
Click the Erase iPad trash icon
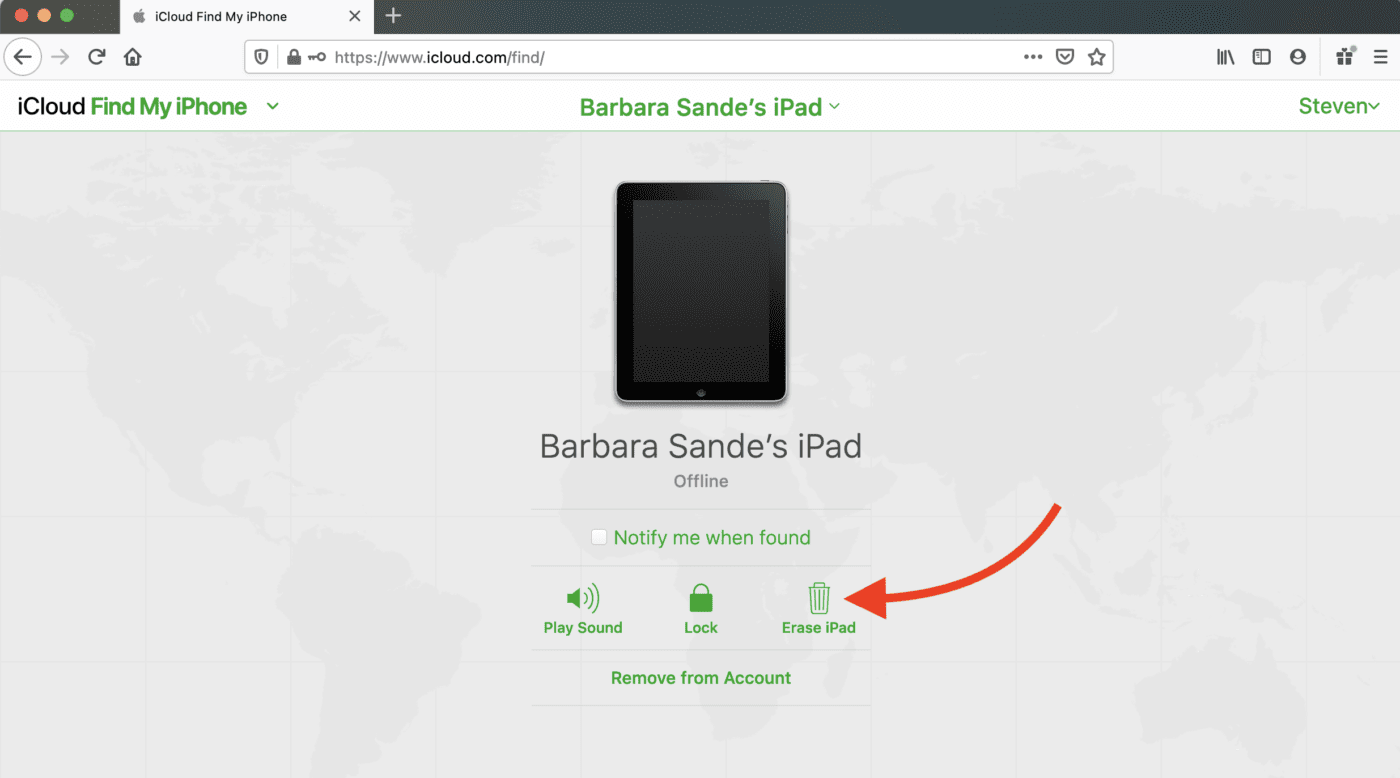click(819, 599)
